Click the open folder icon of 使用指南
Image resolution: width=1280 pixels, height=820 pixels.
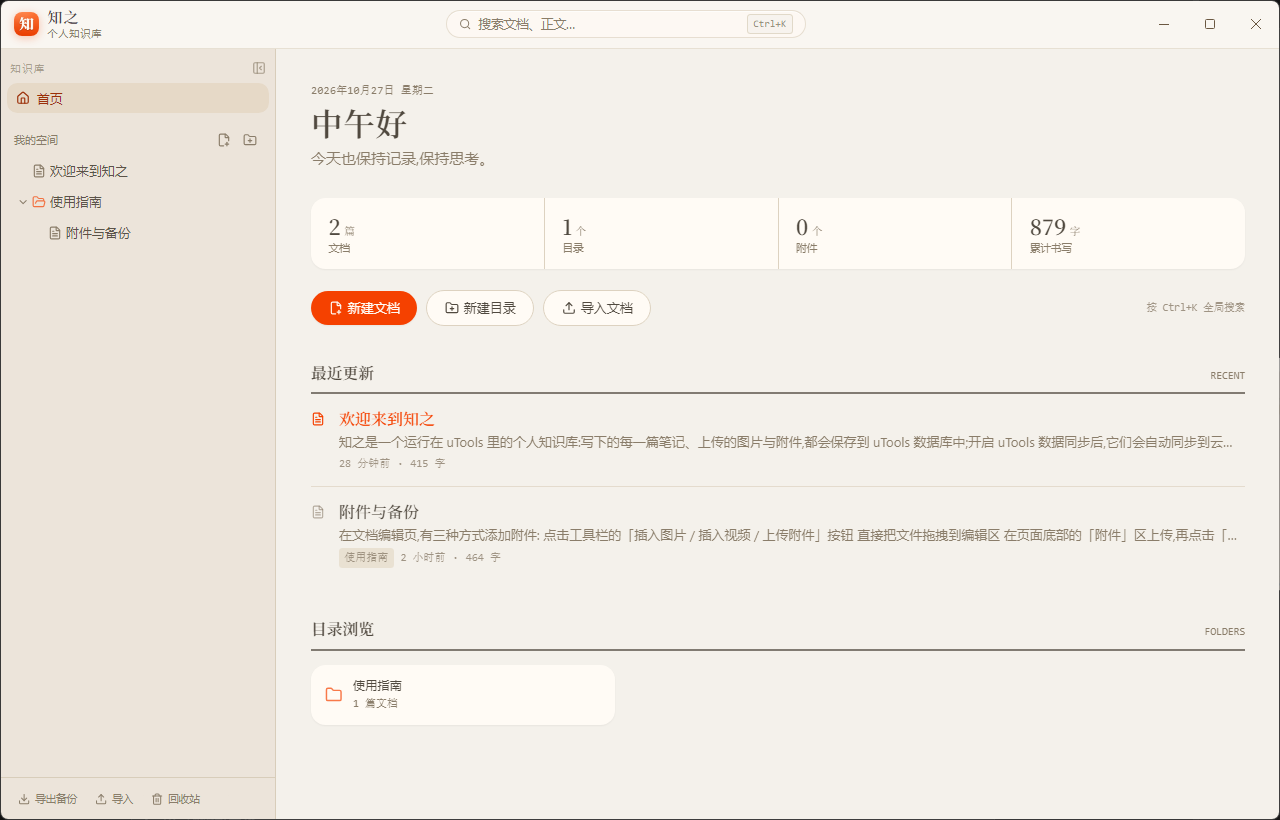click(x=39, y=202)
